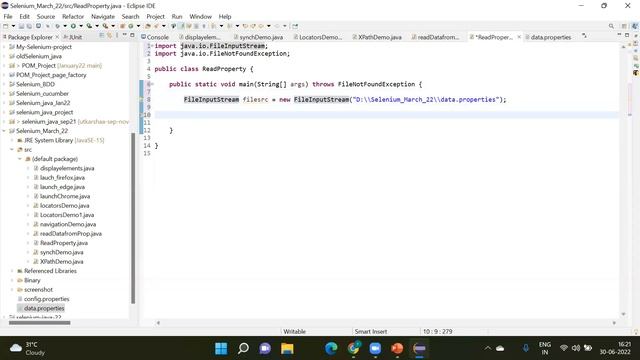Open the Refactor menu
Viewport: 640px width, 360px height.
(73, 16)
